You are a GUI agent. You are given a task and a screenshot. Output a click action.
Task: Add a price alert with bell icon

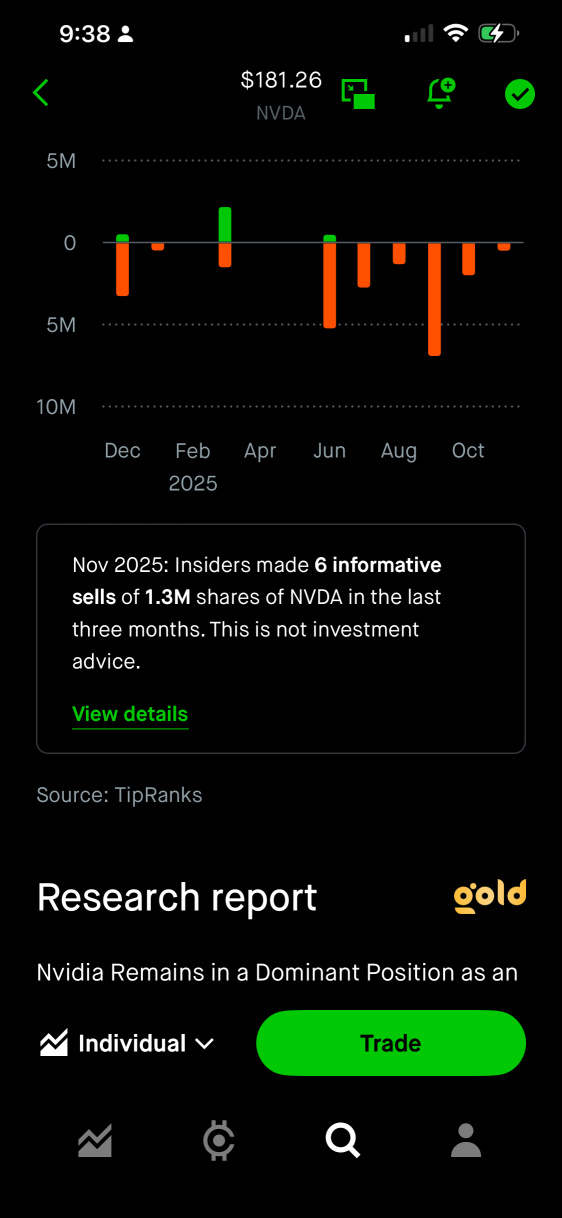click(440, 93)
